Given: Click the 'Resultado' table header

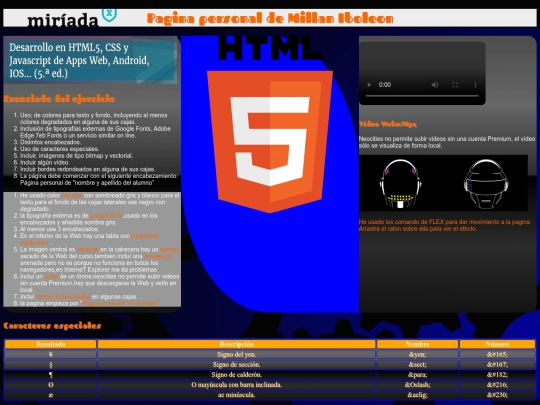Looking at the screenshot, I should 51,344.
